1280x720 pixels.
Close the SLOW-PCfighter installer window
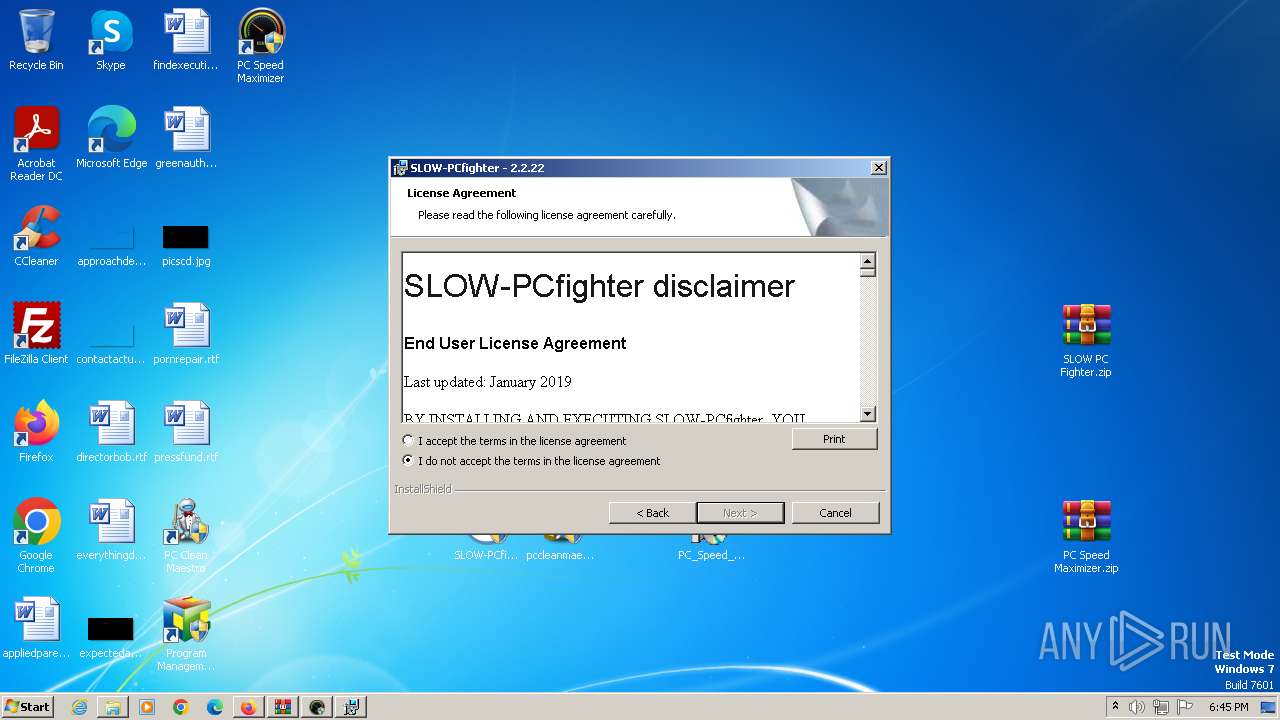coord(878,168)
